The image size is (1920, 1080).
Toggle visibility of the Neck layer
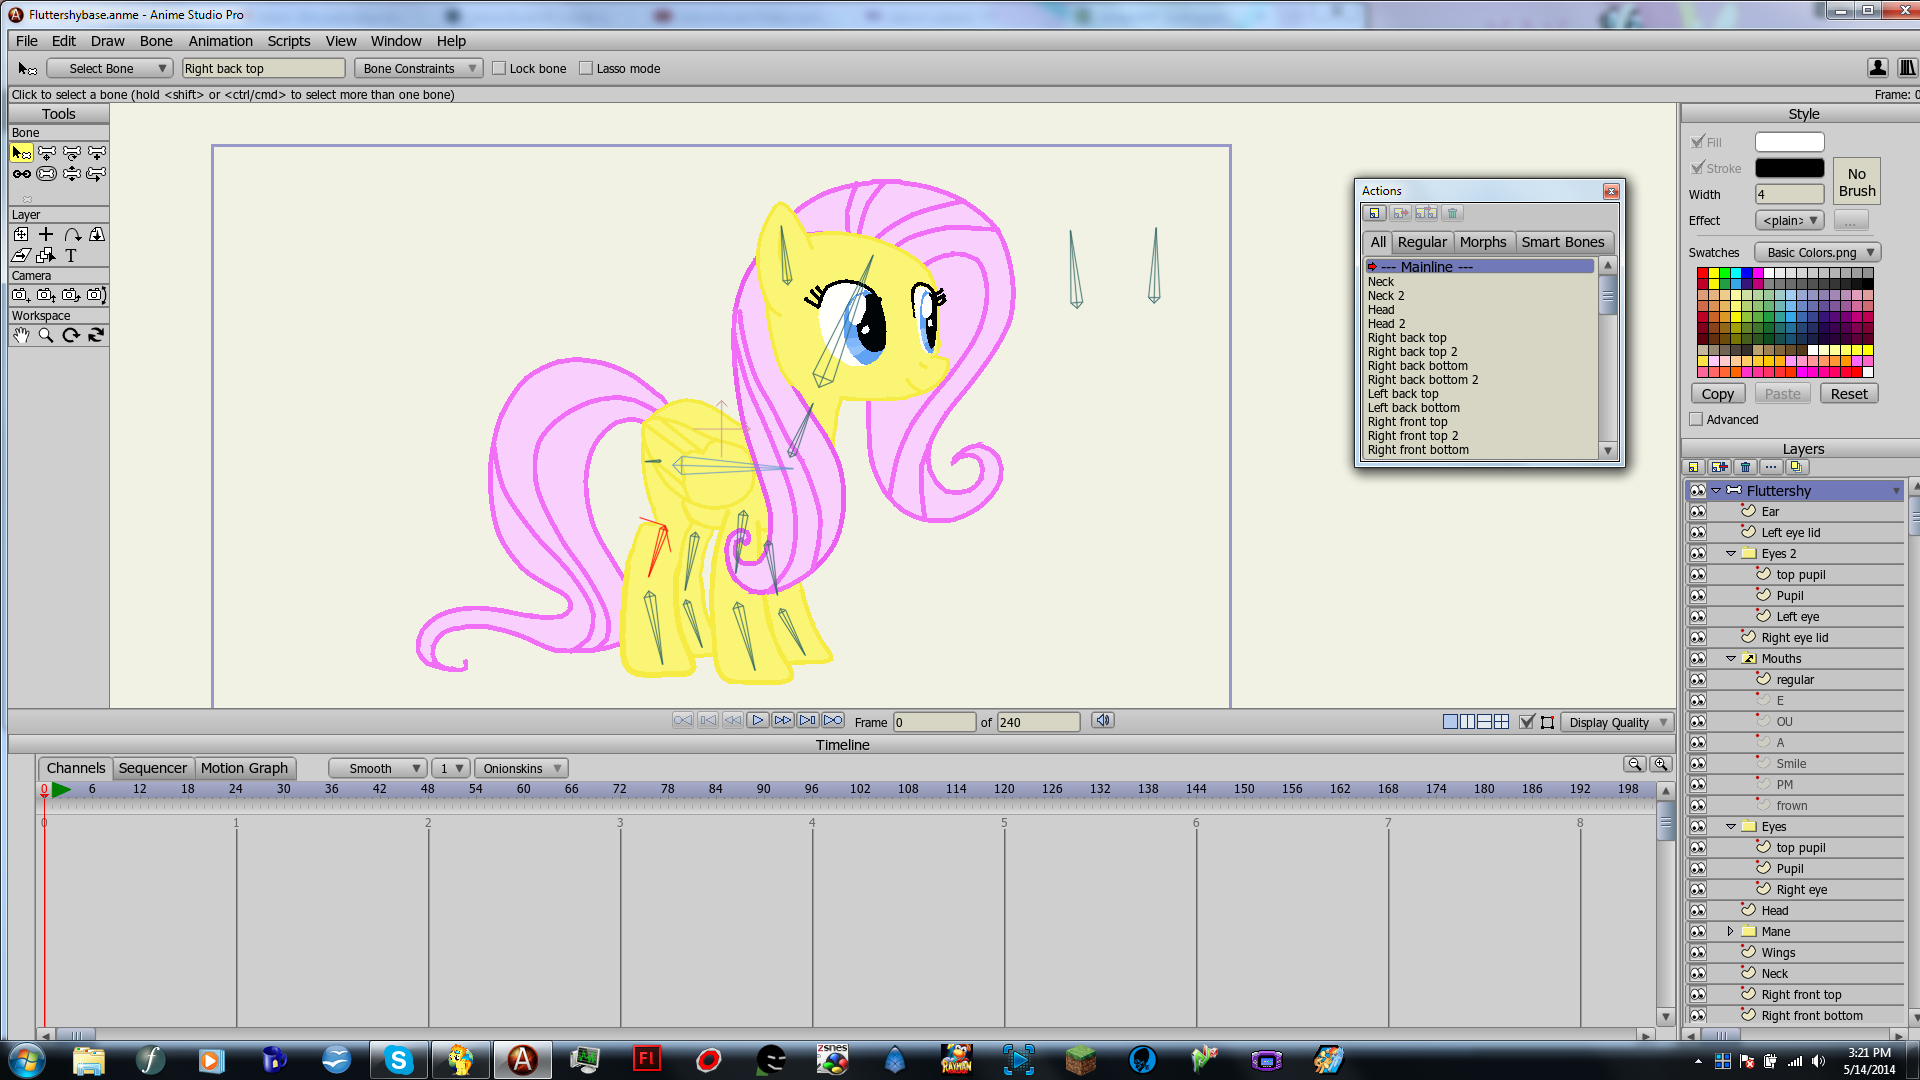[1697, 974]
